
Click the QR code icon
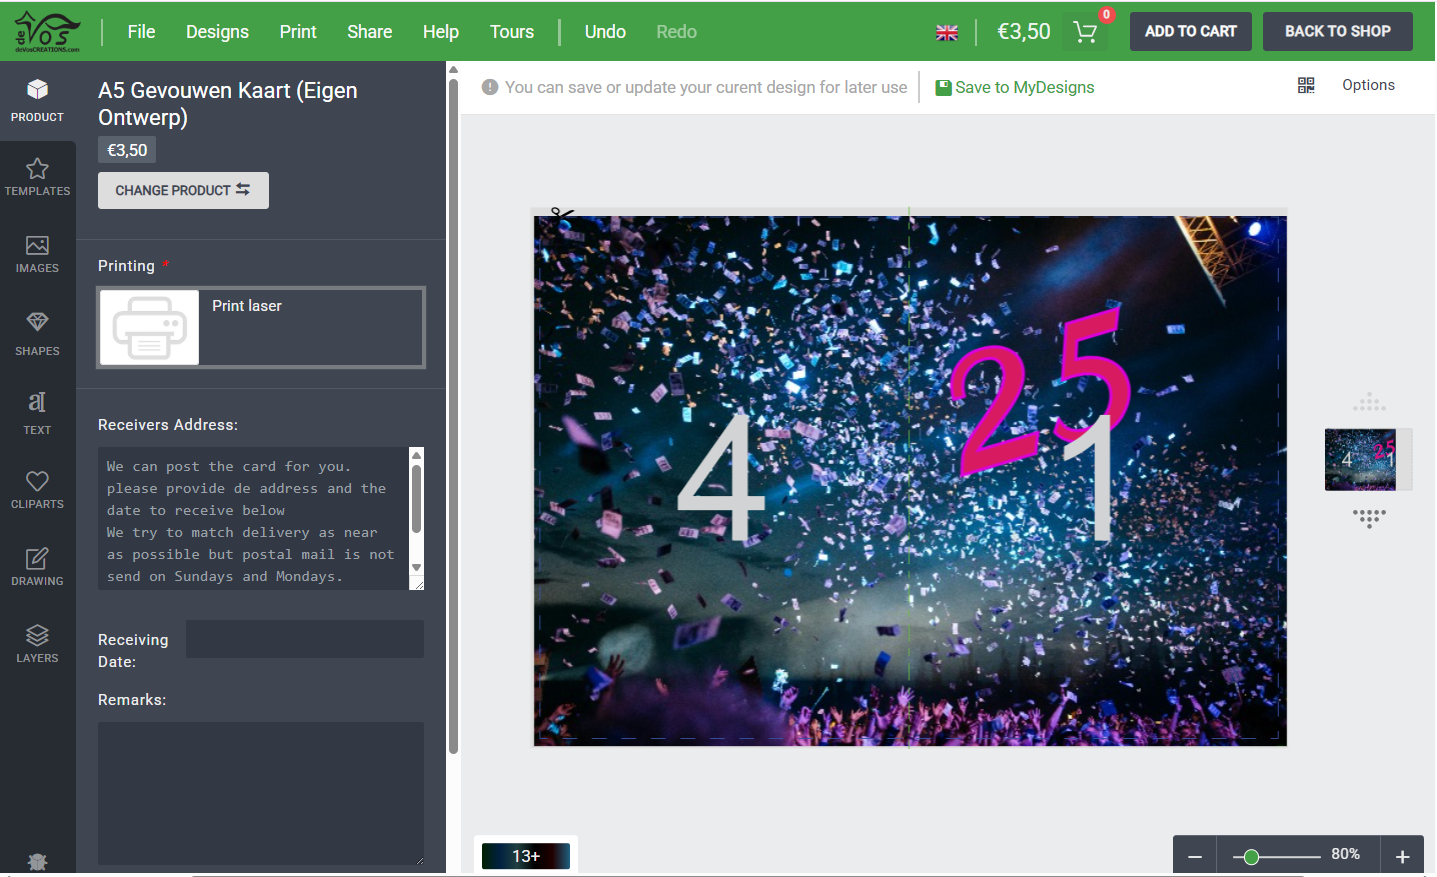1306,86
